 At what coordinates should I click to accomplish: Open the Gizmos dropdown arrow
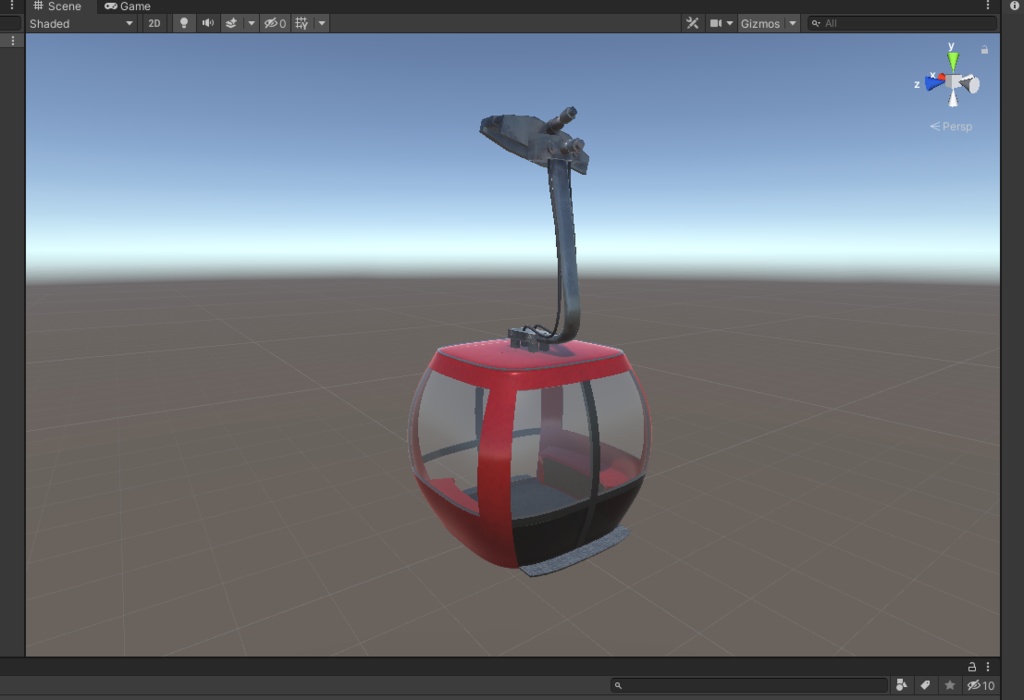click(792, 22)
